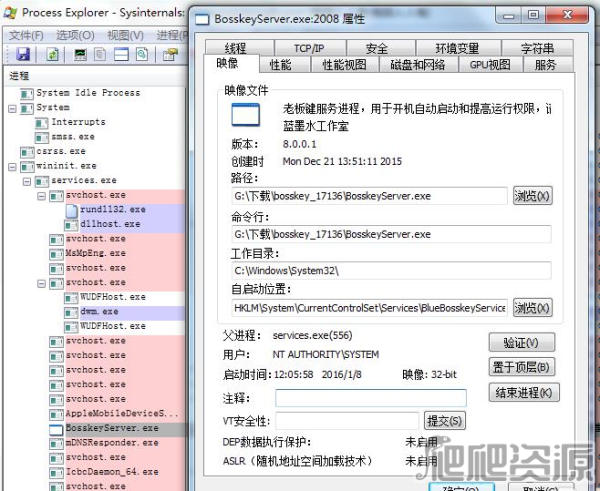Screen dimensions: 600x491
Task: Switch to the GPU视图 tab
Action: pos(491,64)
